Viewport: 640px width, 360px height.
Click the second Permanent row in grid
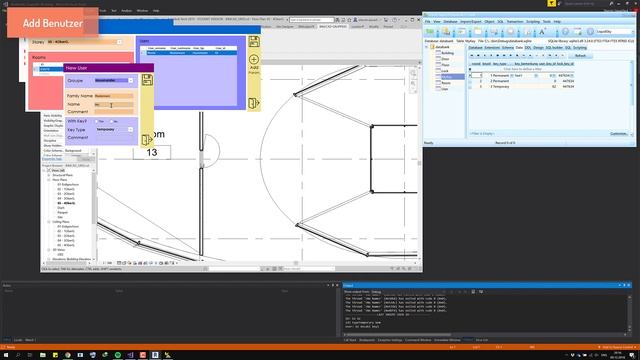(x=522, y=81)
